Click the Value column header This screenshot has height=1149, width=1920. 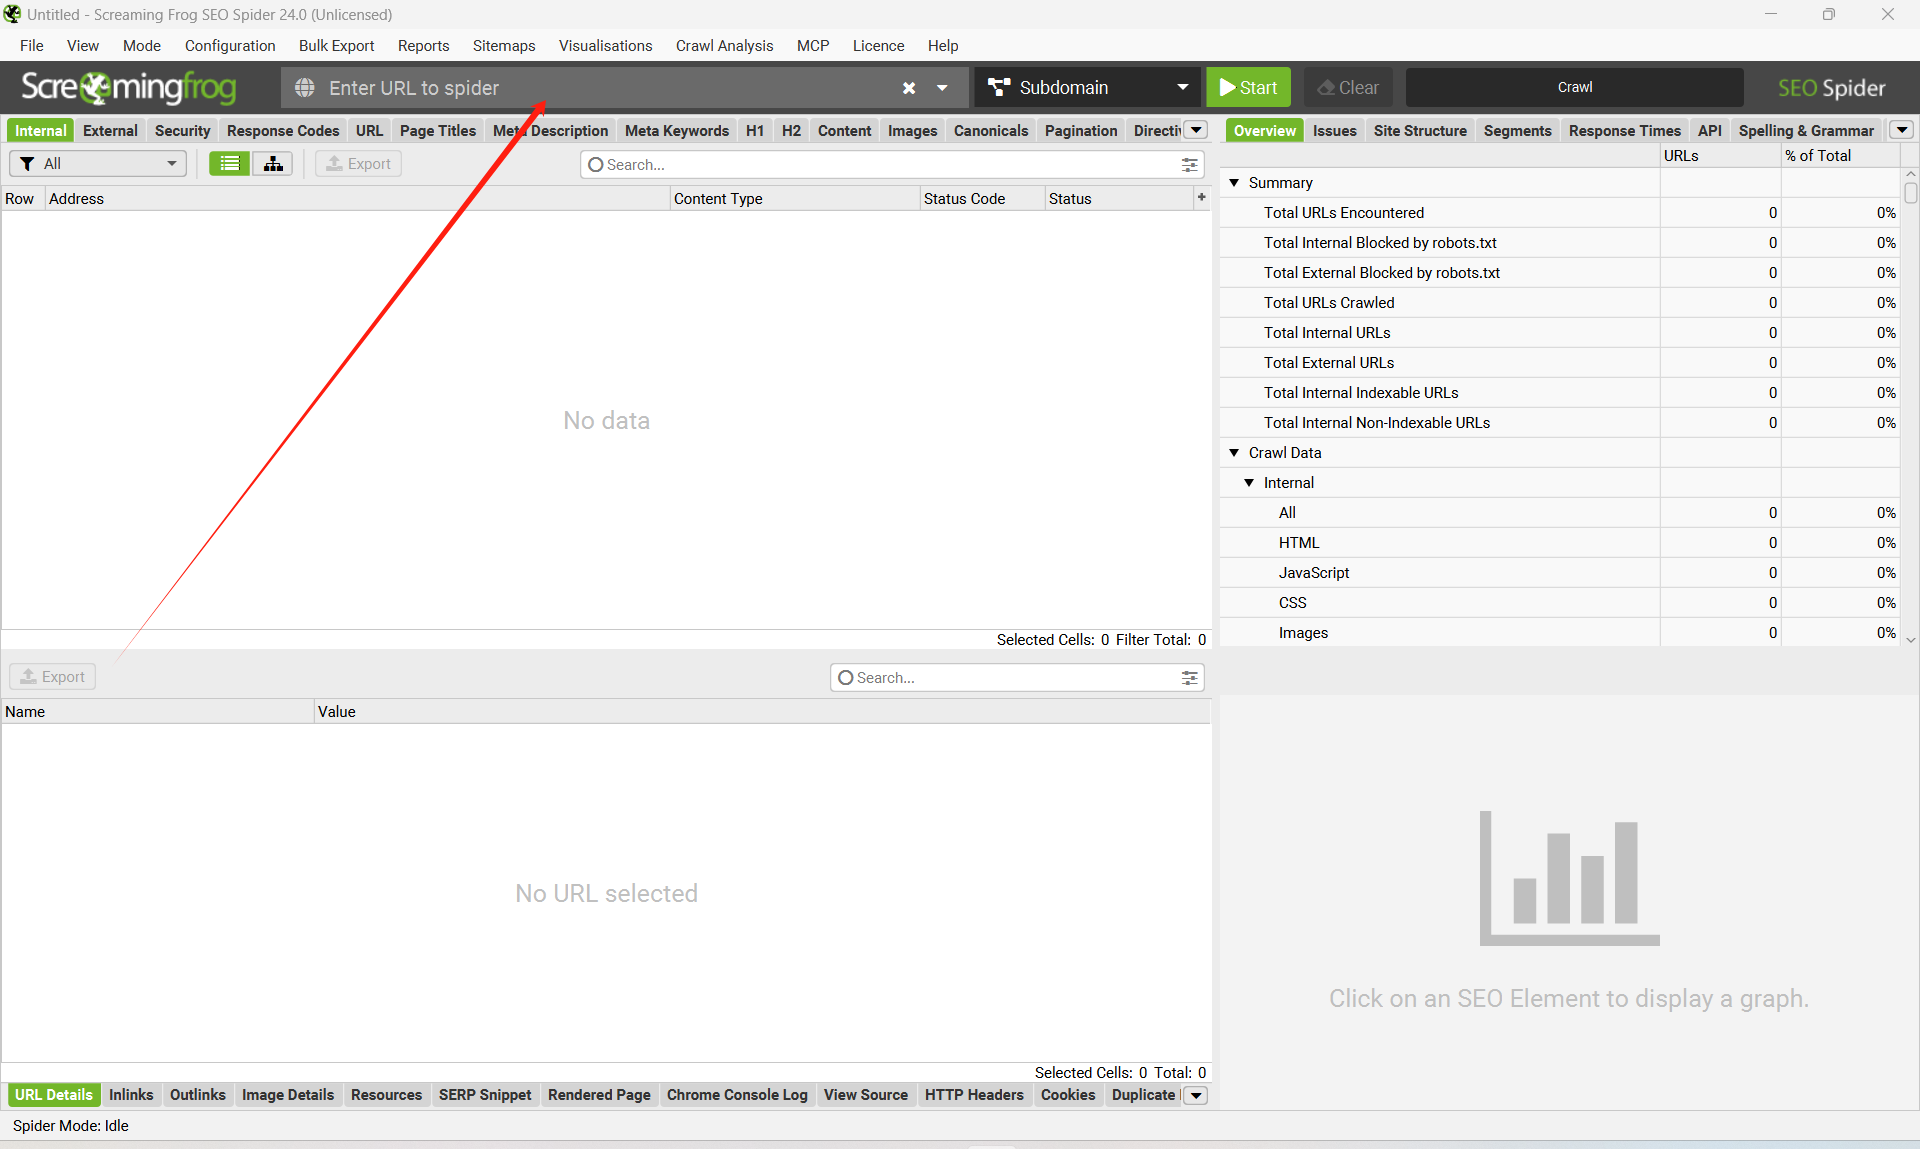coord(762,712)
